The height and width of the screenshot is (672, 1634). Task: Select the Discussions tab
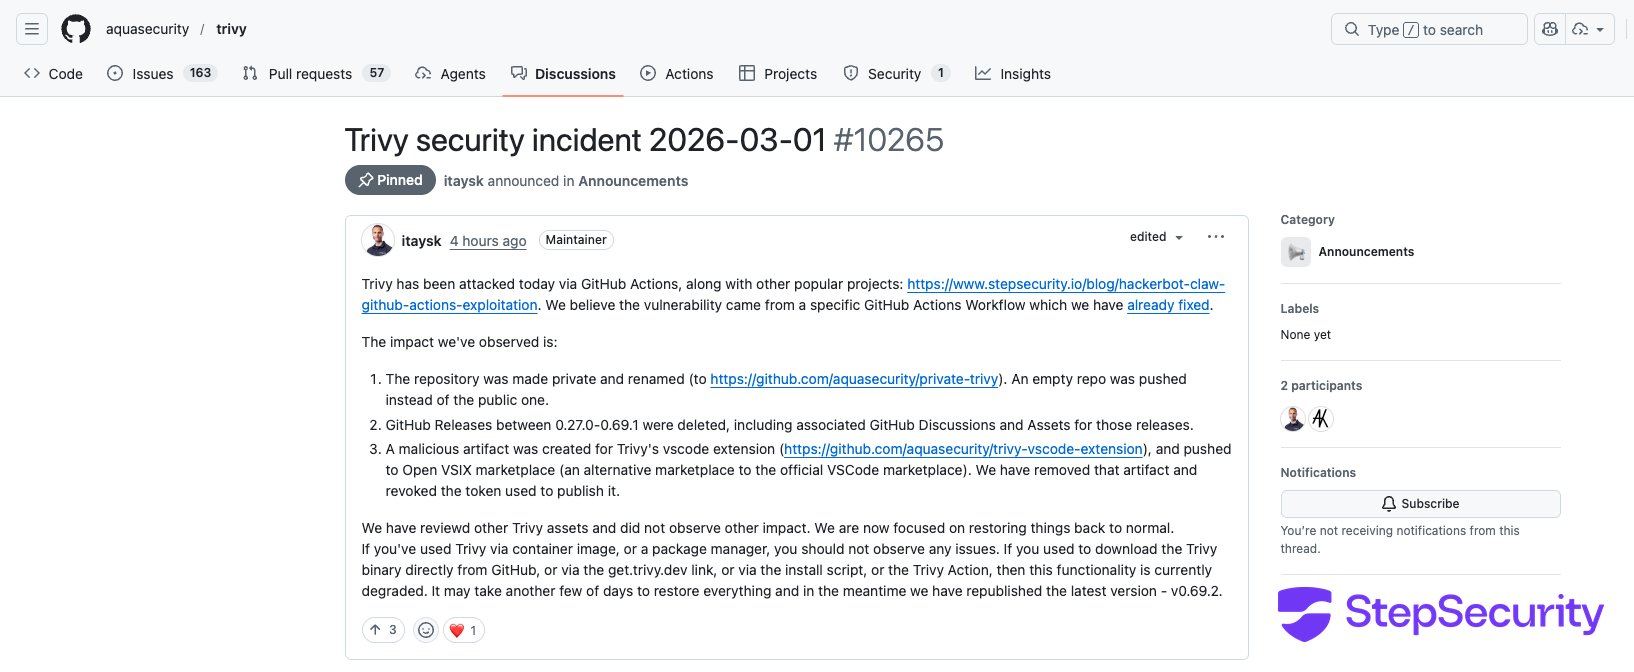click(563, 73)
